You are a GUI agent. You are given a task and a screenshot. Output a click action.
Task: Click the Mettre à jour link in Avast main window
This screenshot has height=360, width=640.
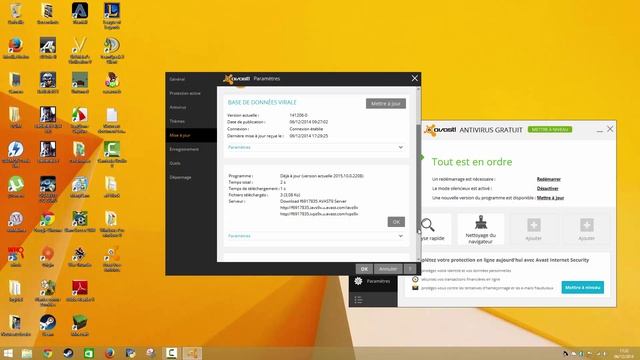pos(550,198)
